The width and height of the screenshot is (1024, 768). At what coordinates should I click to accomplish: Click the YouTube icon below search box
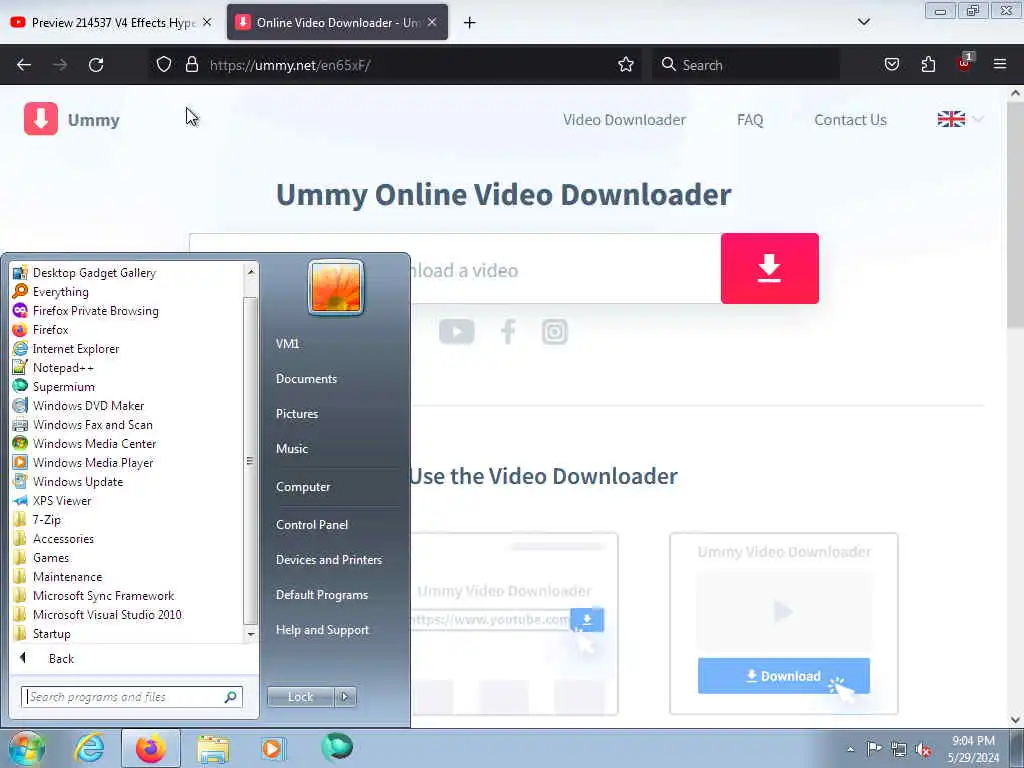456,332
